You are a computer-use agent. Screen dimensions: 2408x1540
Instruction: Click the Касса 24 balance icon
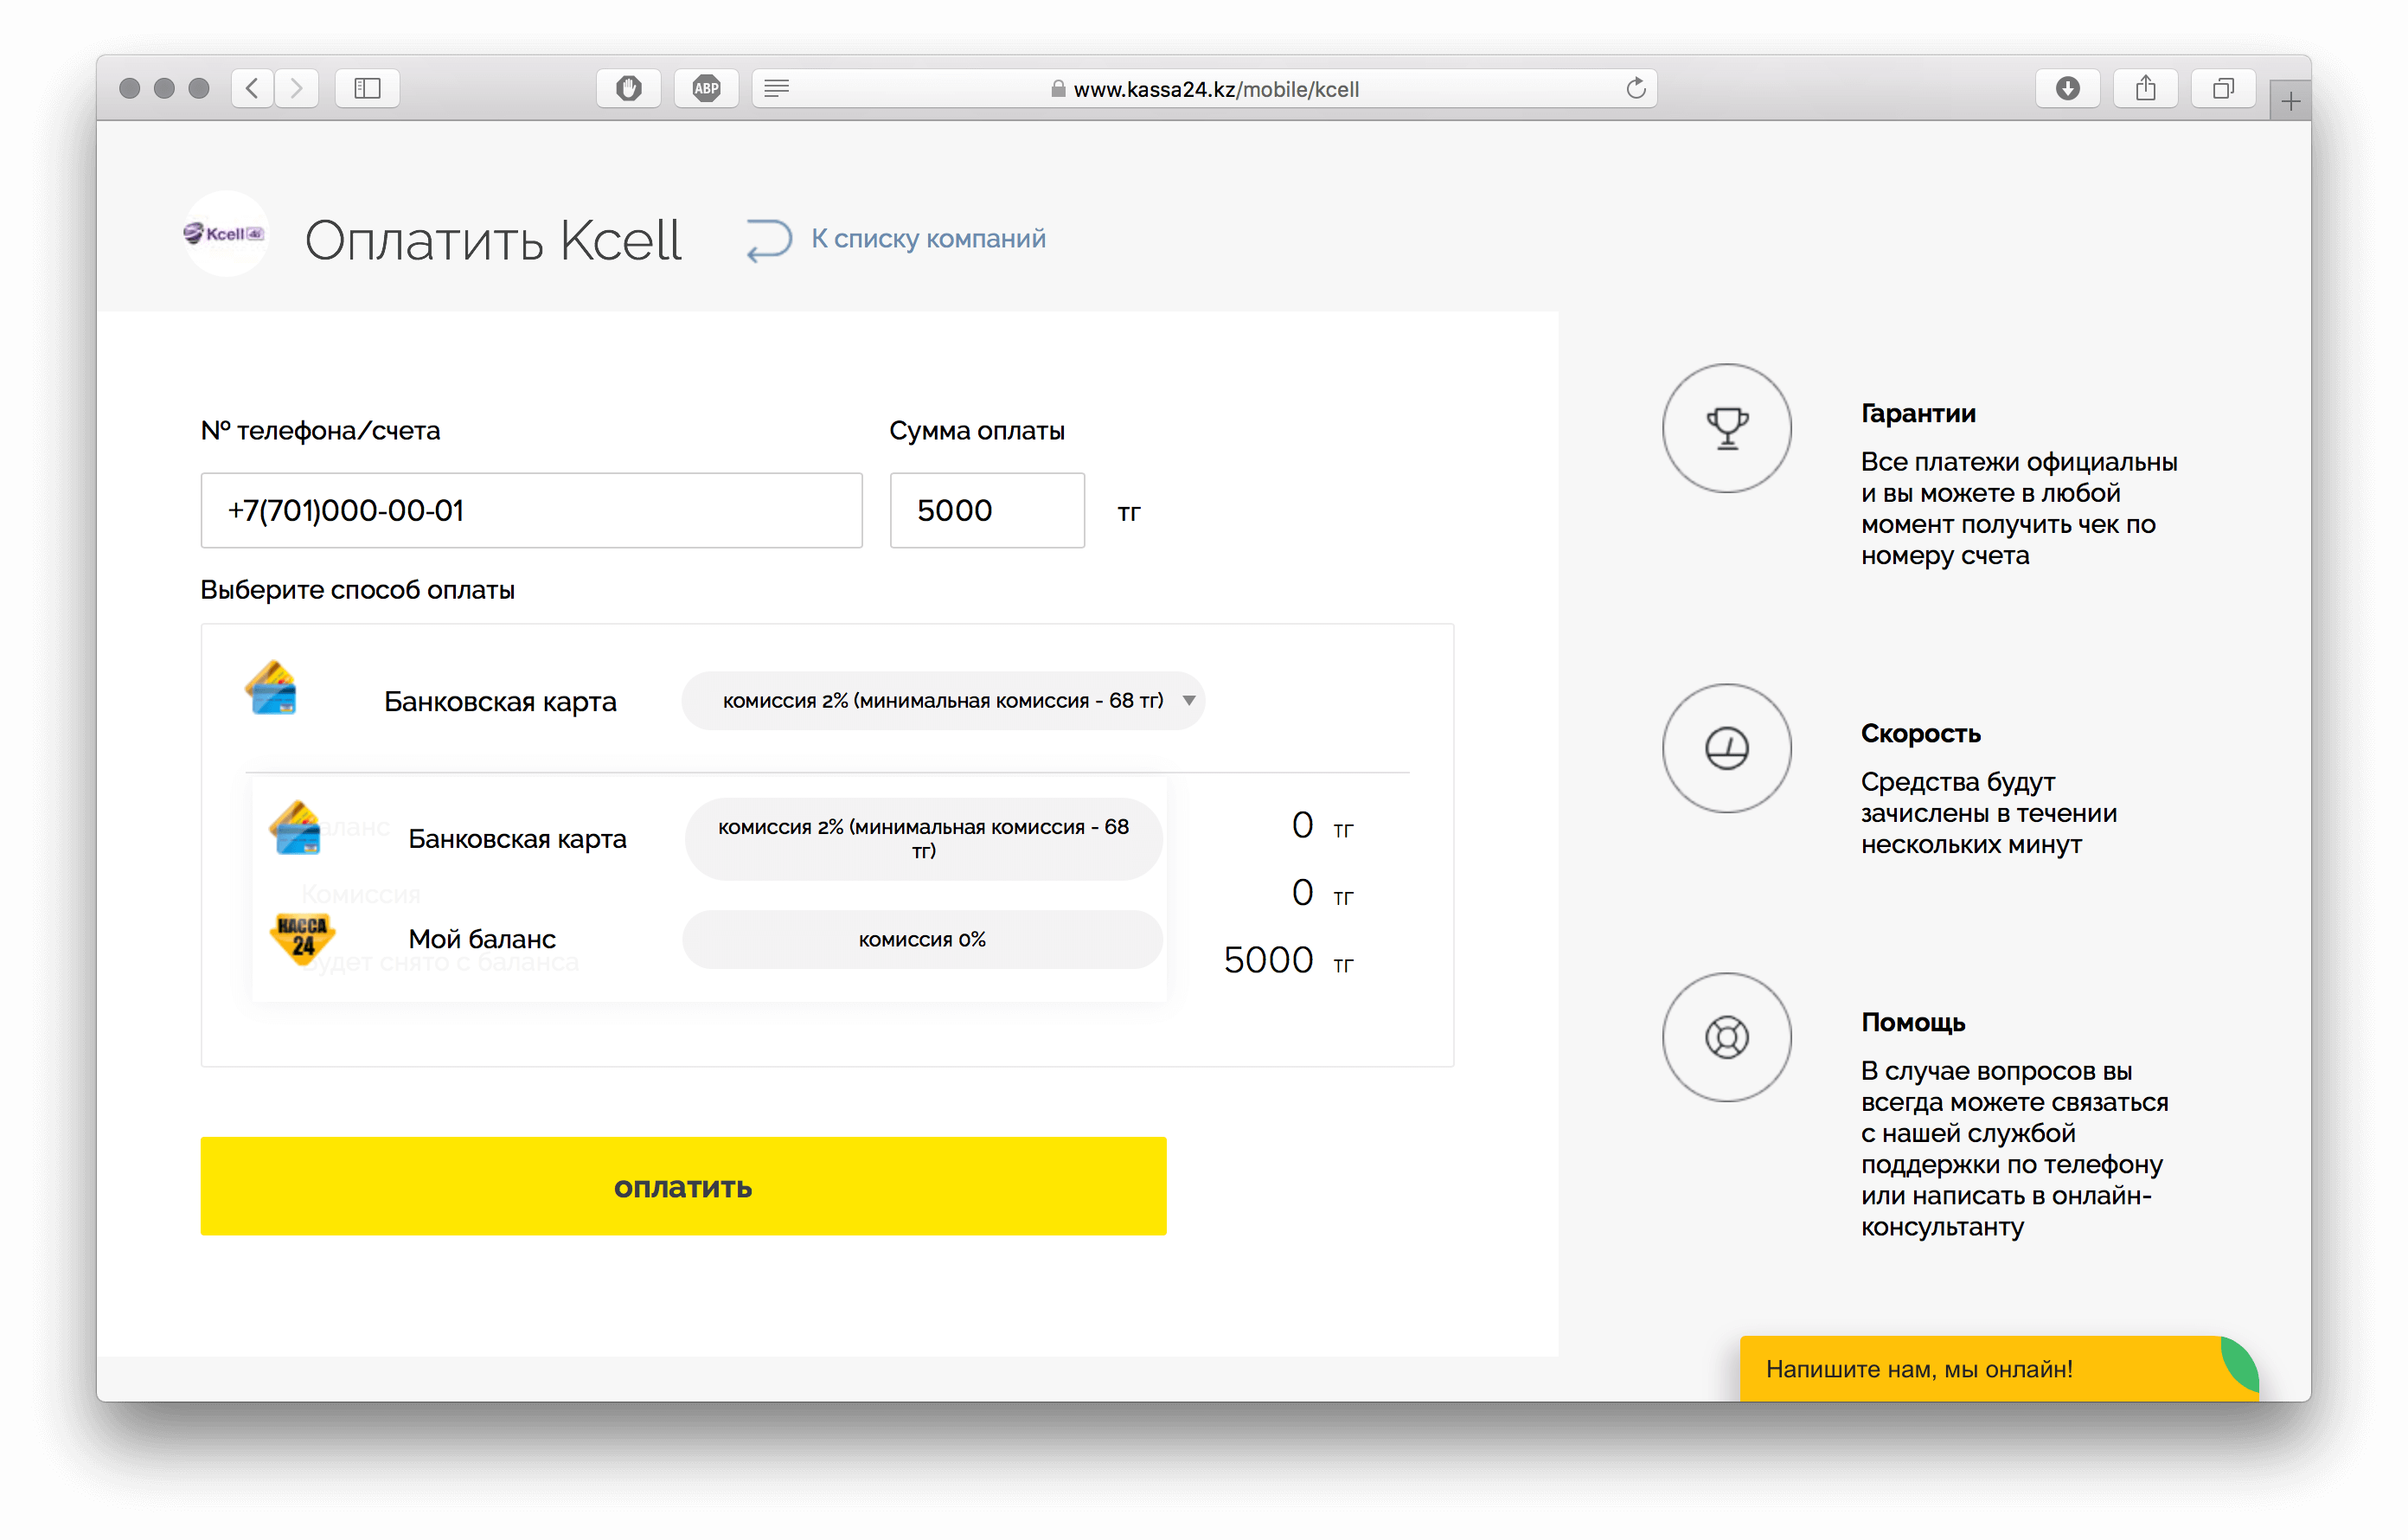(x=302, y=938)
